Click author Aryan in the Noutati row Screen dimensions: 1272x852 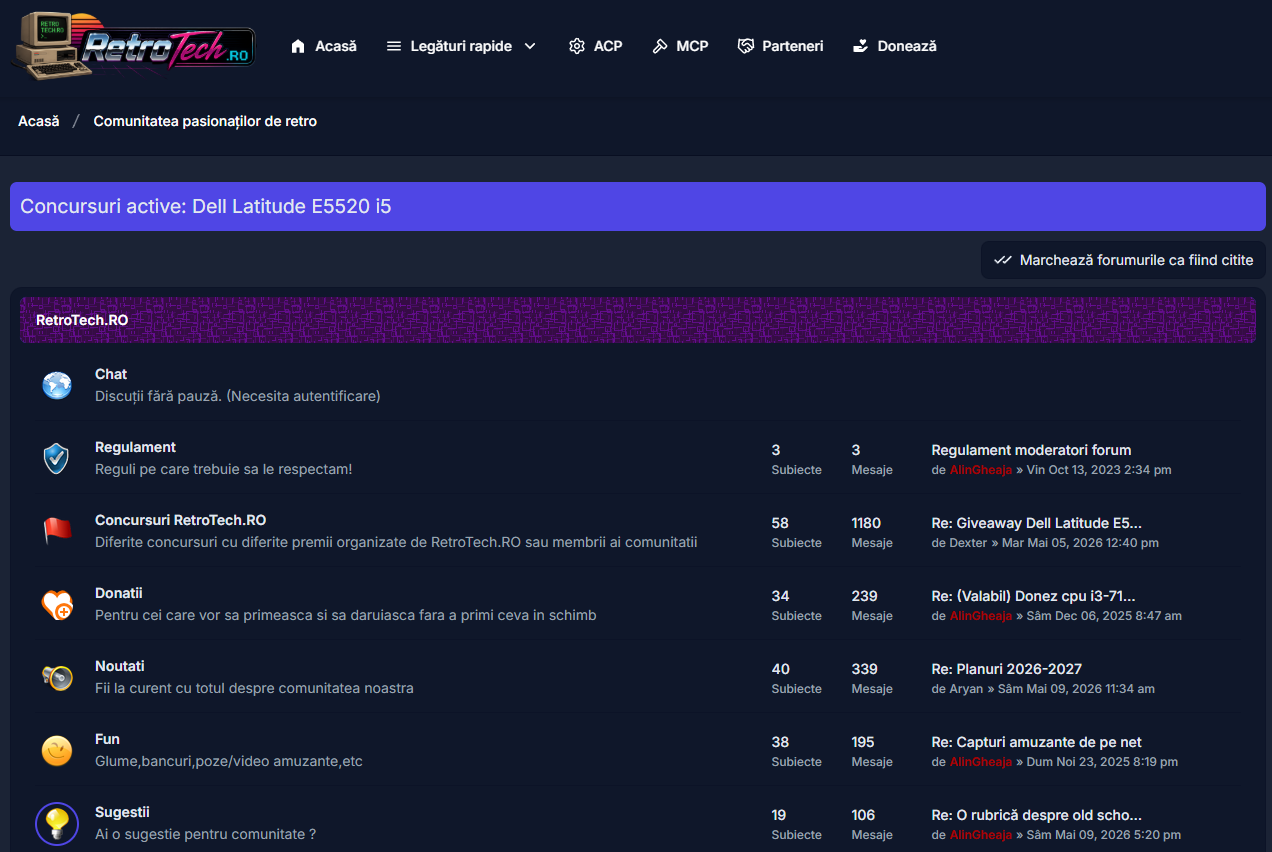click(x=966, y=689)
